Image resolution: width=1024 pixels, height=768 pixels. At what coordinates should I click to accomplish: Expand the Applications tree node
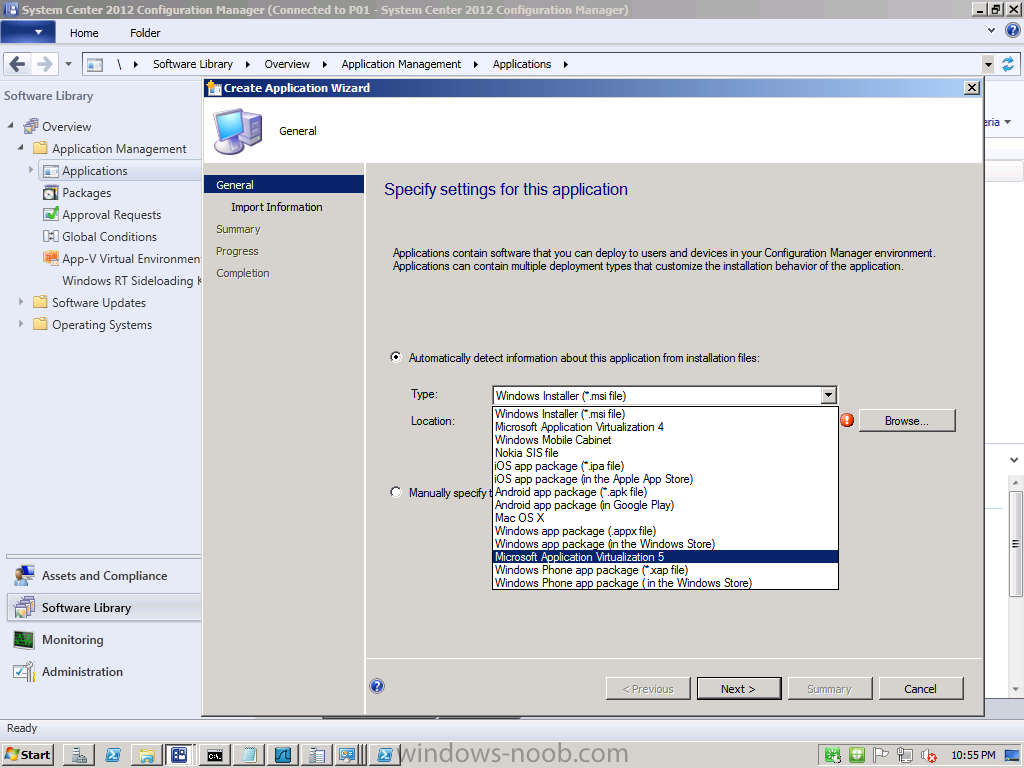pyautogui.click(x=31, y=170)
